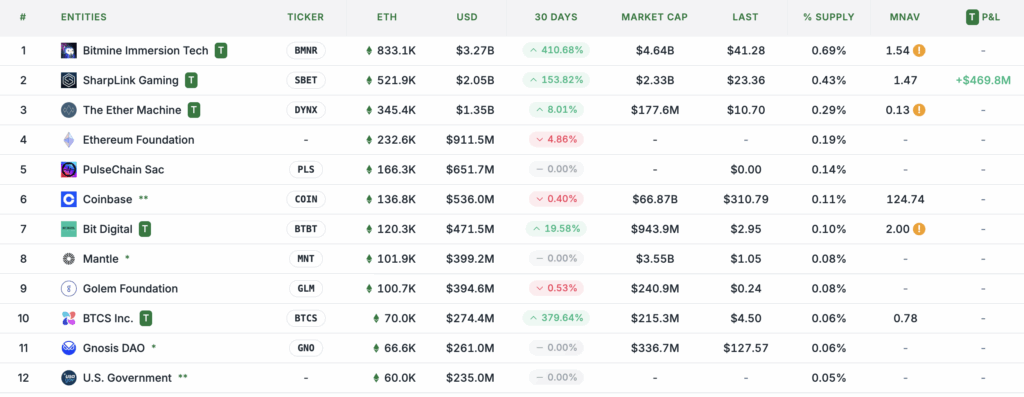Click the T P&L column header
Image resolution: width=1024 pixels, height=397 pixels.
point(983,17)
